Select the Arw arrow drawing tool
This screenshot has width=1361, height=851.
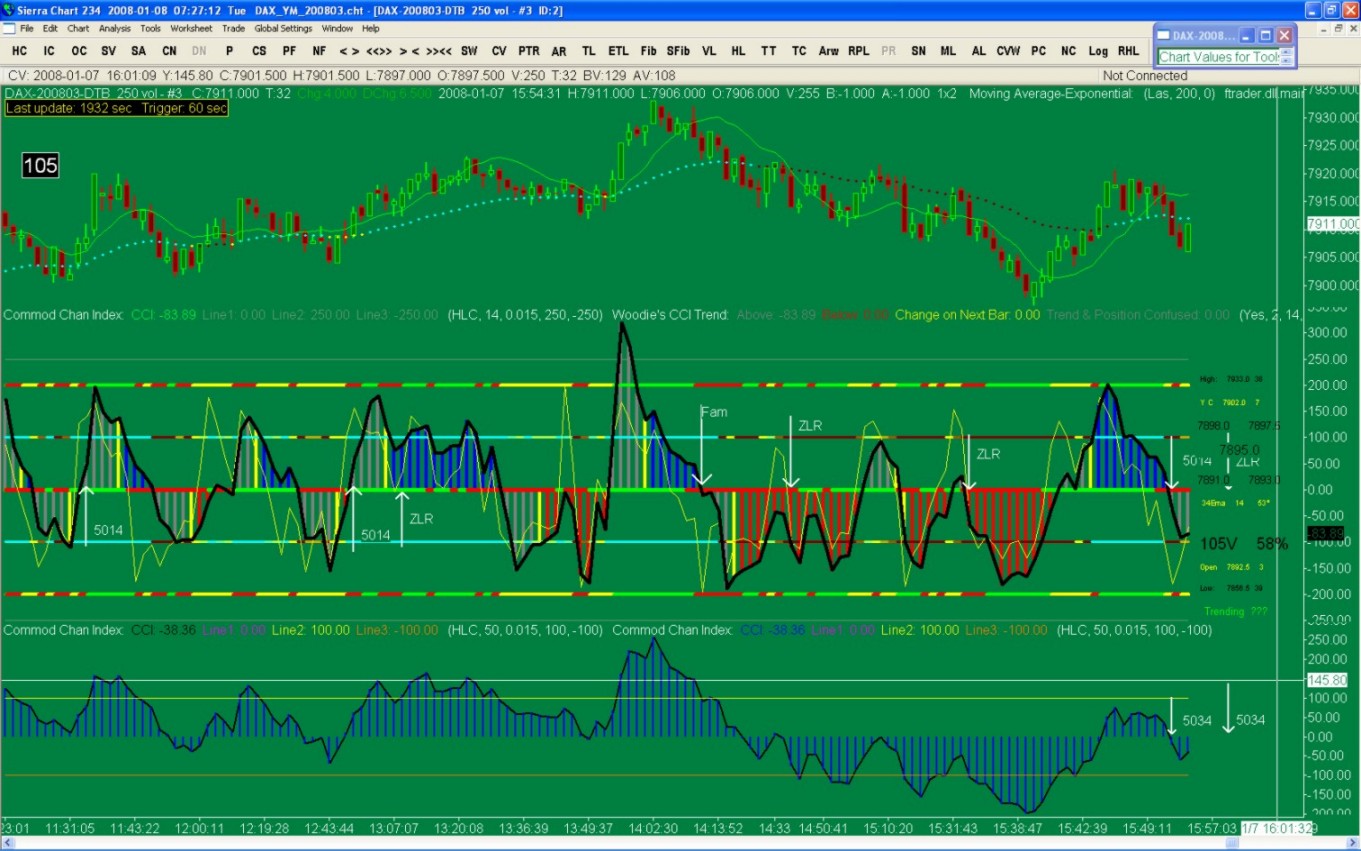(x=829, y=51)
